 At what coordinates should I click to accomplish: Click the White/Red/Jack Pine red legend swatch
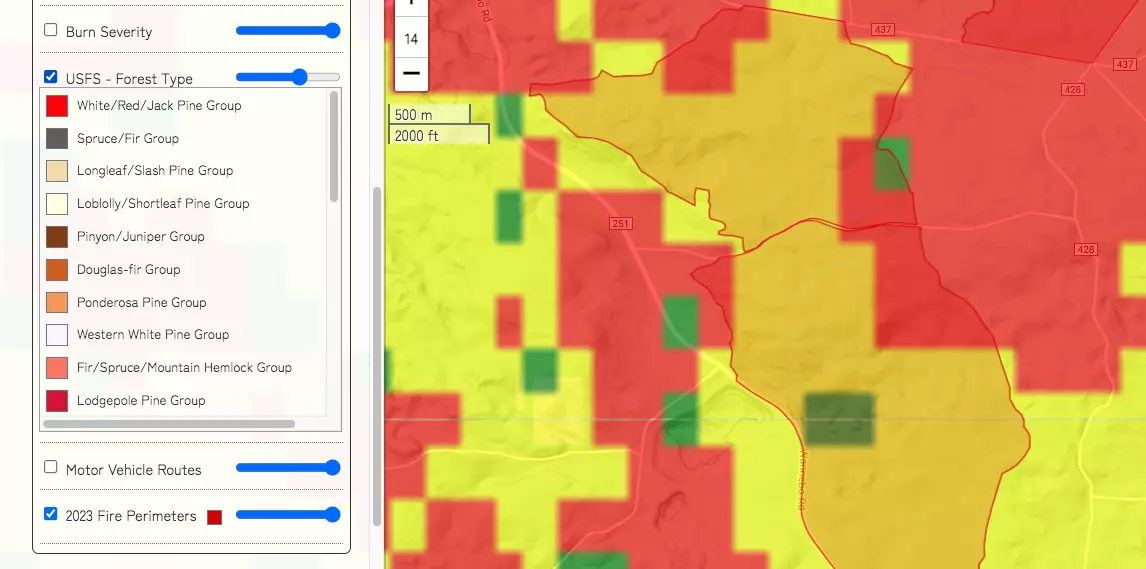click(x=57, y=106)
